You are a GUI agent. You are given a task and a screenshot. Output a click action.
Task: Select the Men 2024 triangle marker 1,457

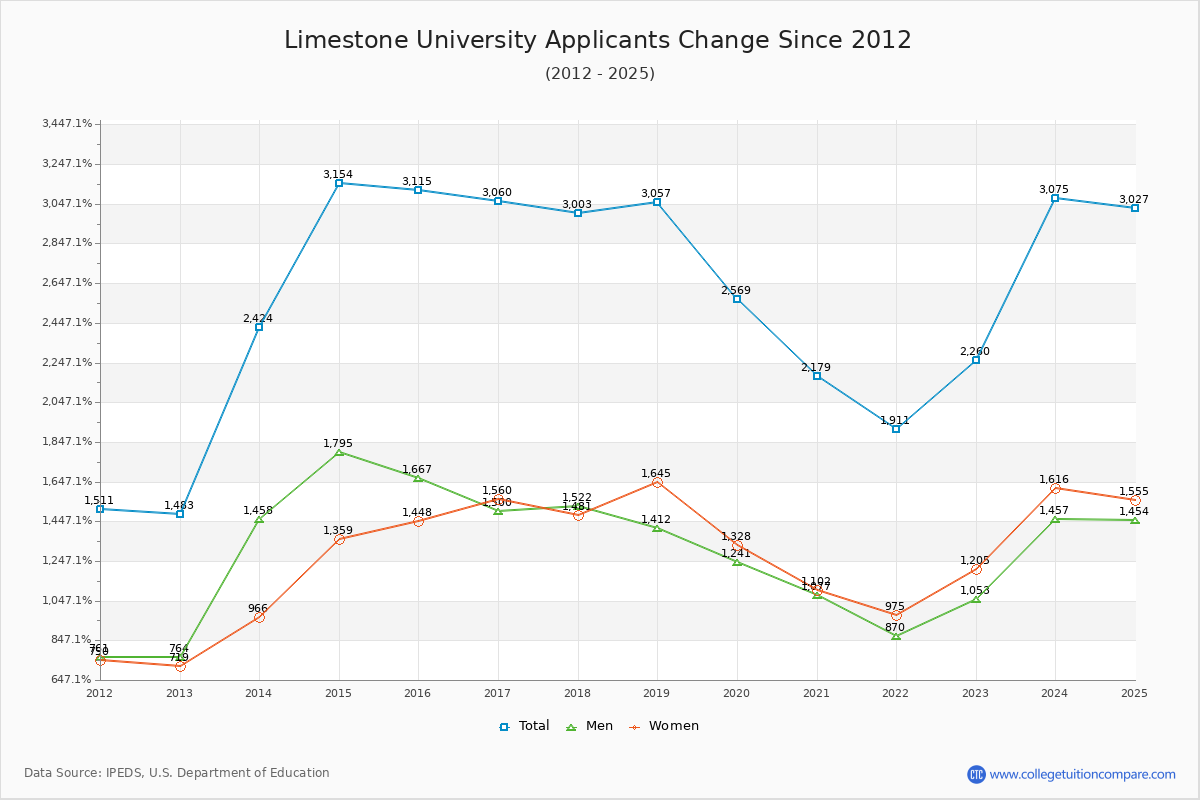[1055, 519]
